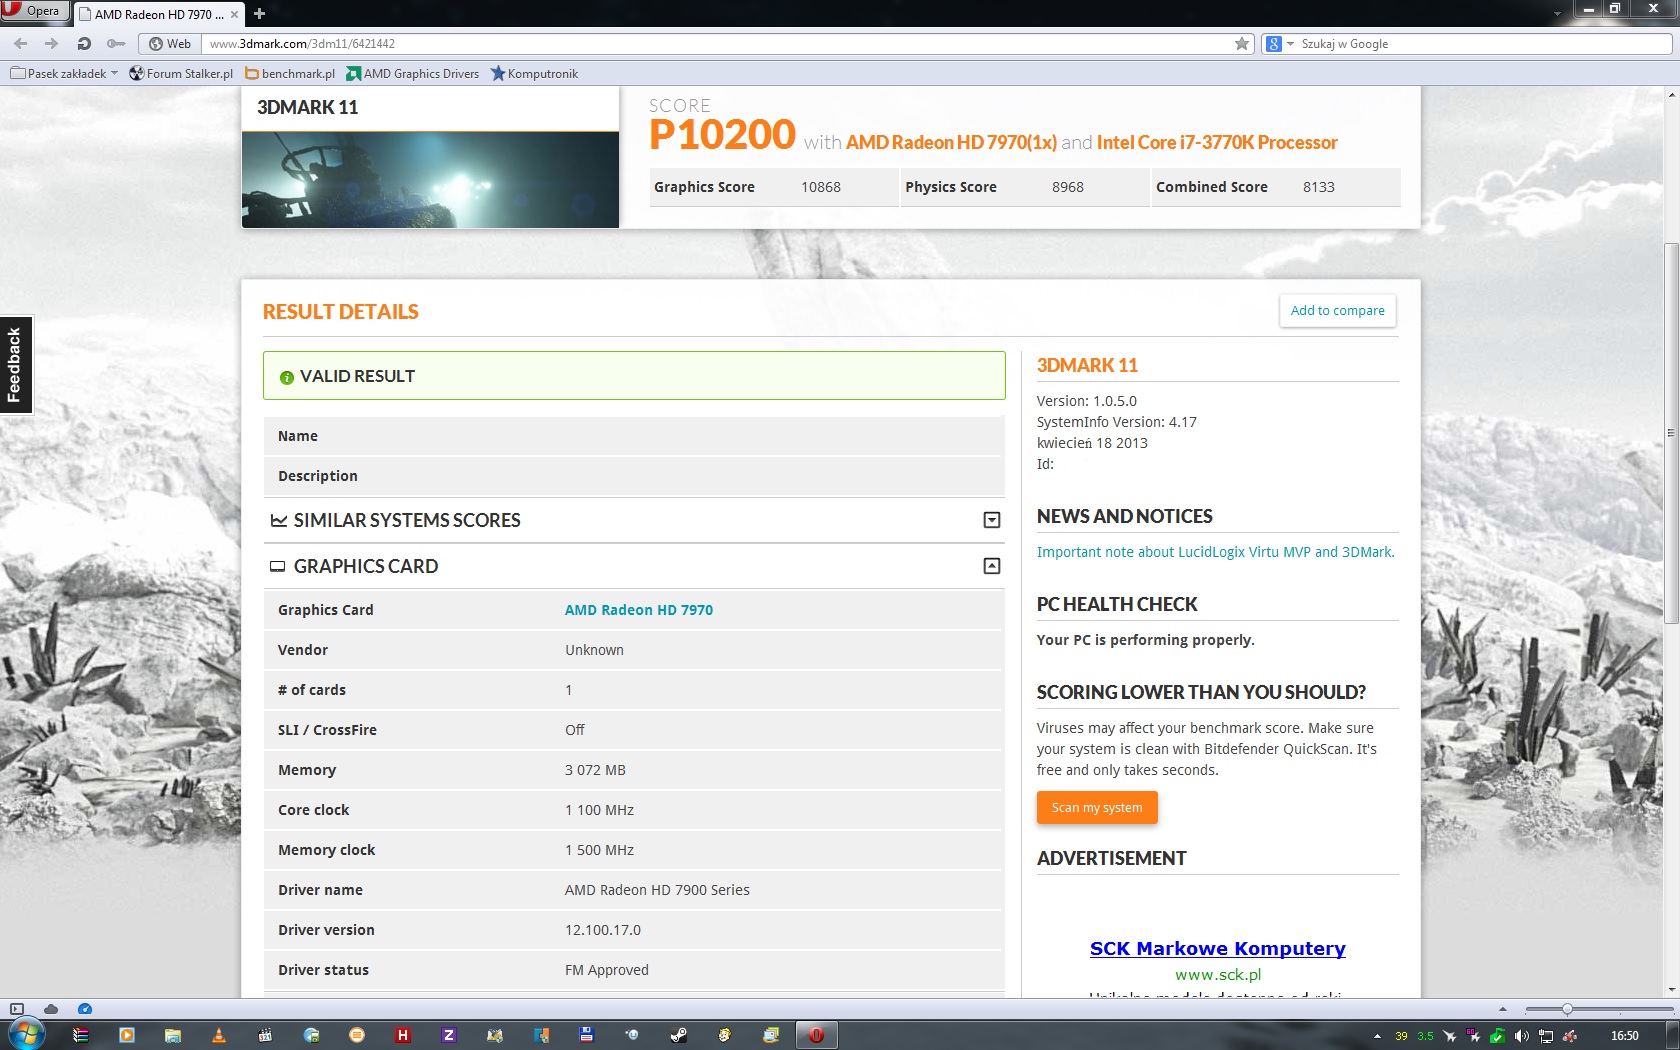Viewport: 1680px width, 1050px height.
Task: Click the scrollbar up arrow
Action: click(x=1671, y=95)
